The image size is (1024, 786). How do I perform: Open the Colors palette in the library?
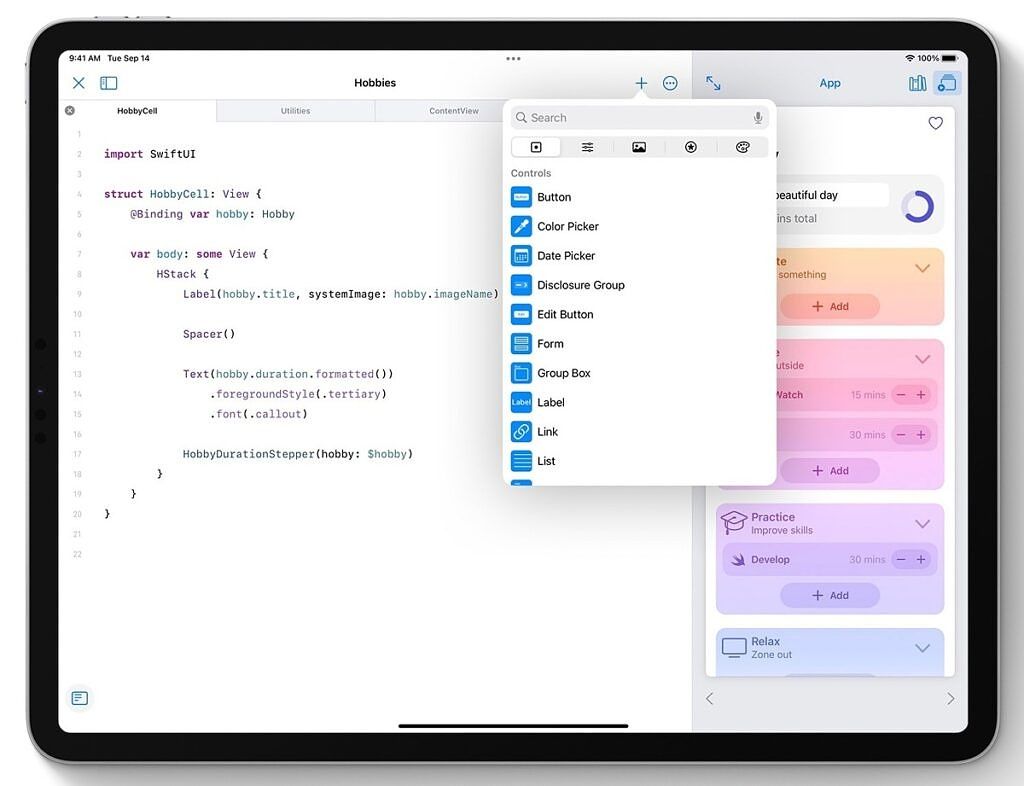(x=743, y=147)
